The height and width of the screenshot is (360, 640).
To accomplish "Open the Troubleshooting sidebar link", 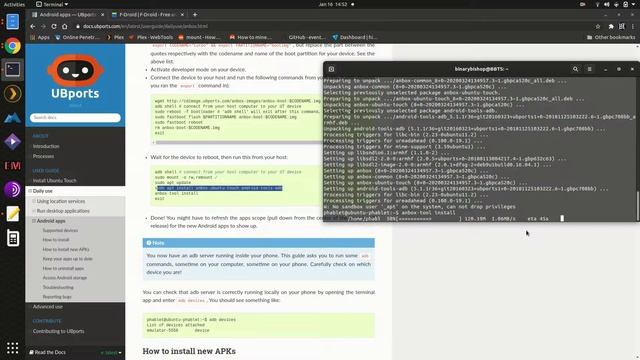I will 58,287.
